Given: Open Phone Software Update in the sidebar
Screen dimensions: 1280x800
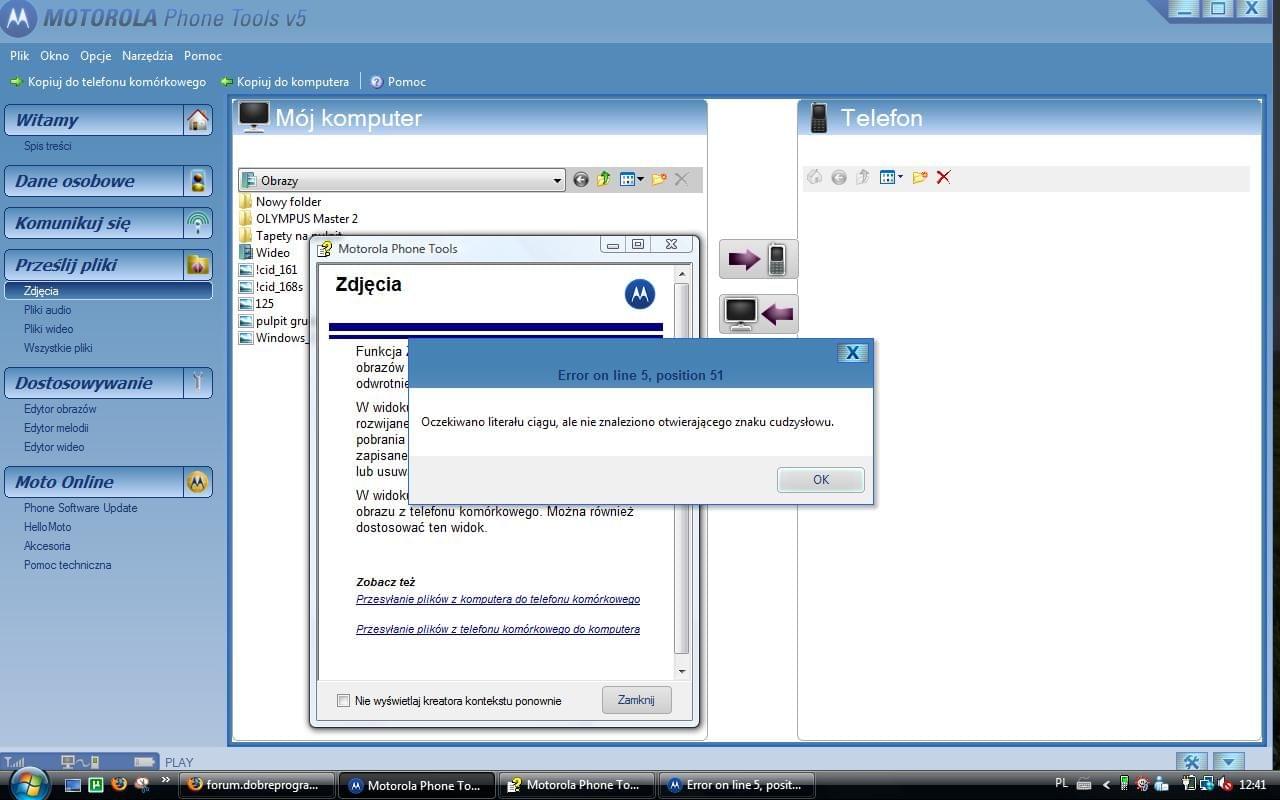Looking at the screenshot, I should (x=81, y=508).
